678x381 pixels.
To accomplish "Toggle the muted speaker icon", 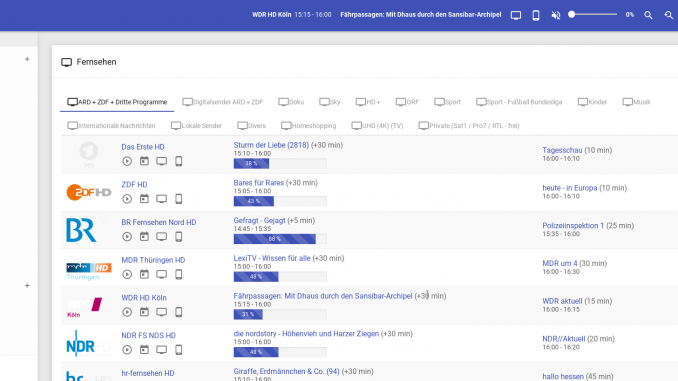I will click(556, 15).
